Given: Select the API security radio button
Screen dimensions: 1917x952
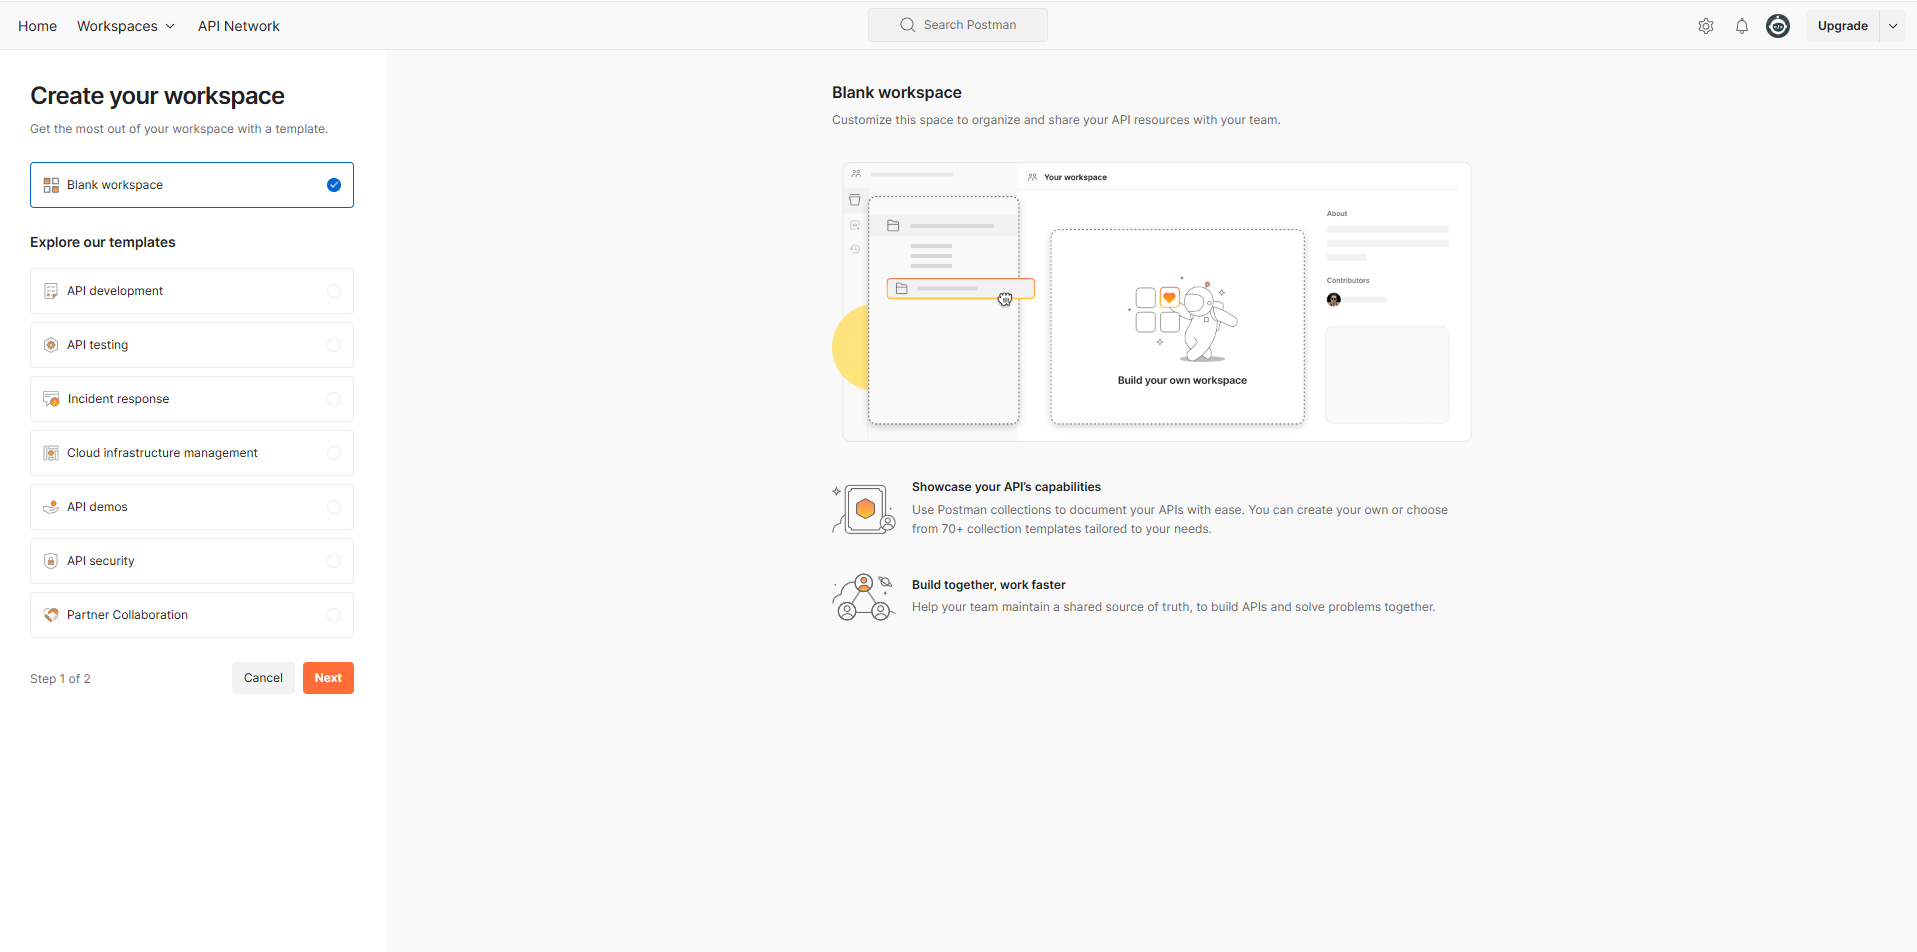Looking at the screenshot, I should coord(334,561).
